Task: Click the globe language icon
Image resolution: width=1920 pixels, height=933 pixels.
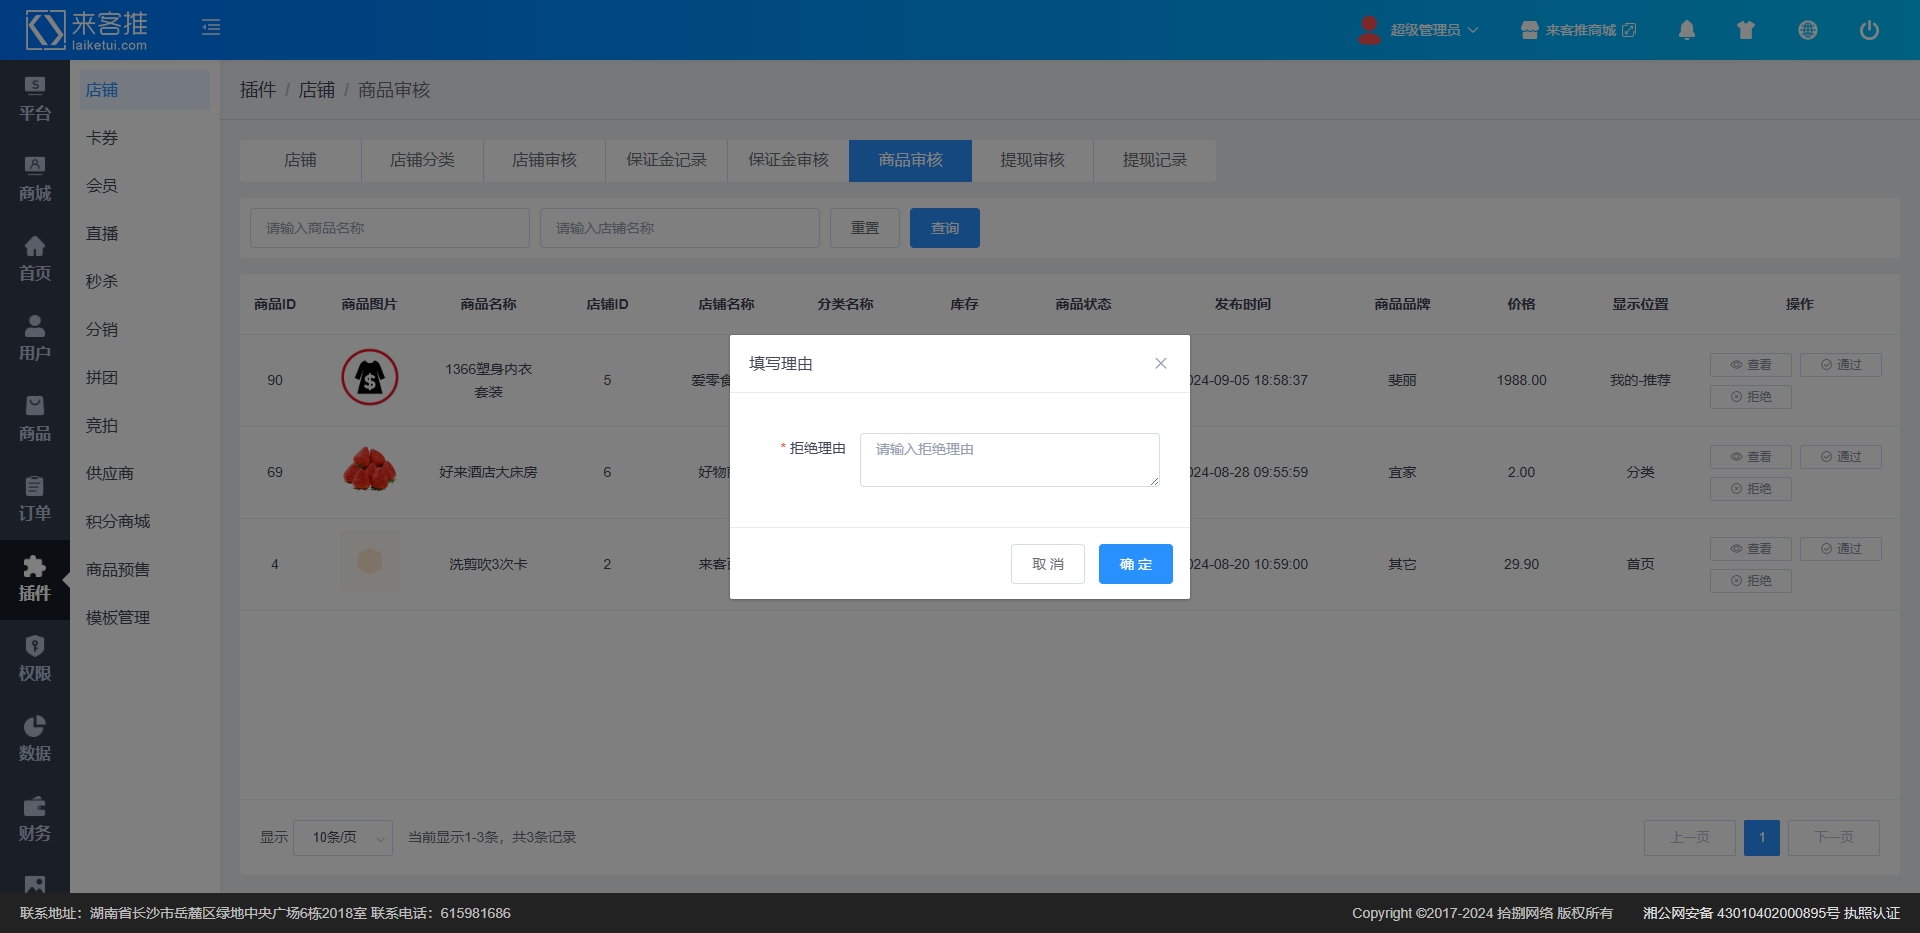Action: [x=1807, y=30]
